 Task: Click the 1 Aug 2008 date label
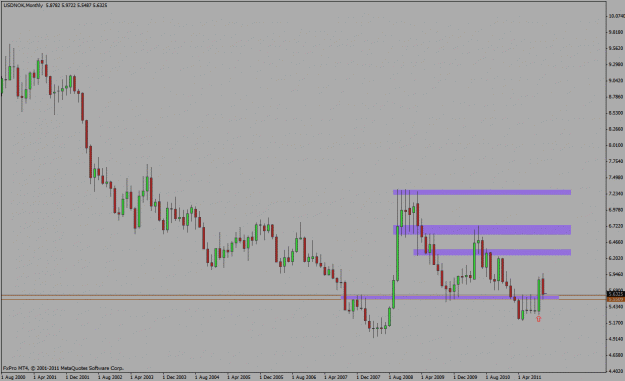[401, 377]
